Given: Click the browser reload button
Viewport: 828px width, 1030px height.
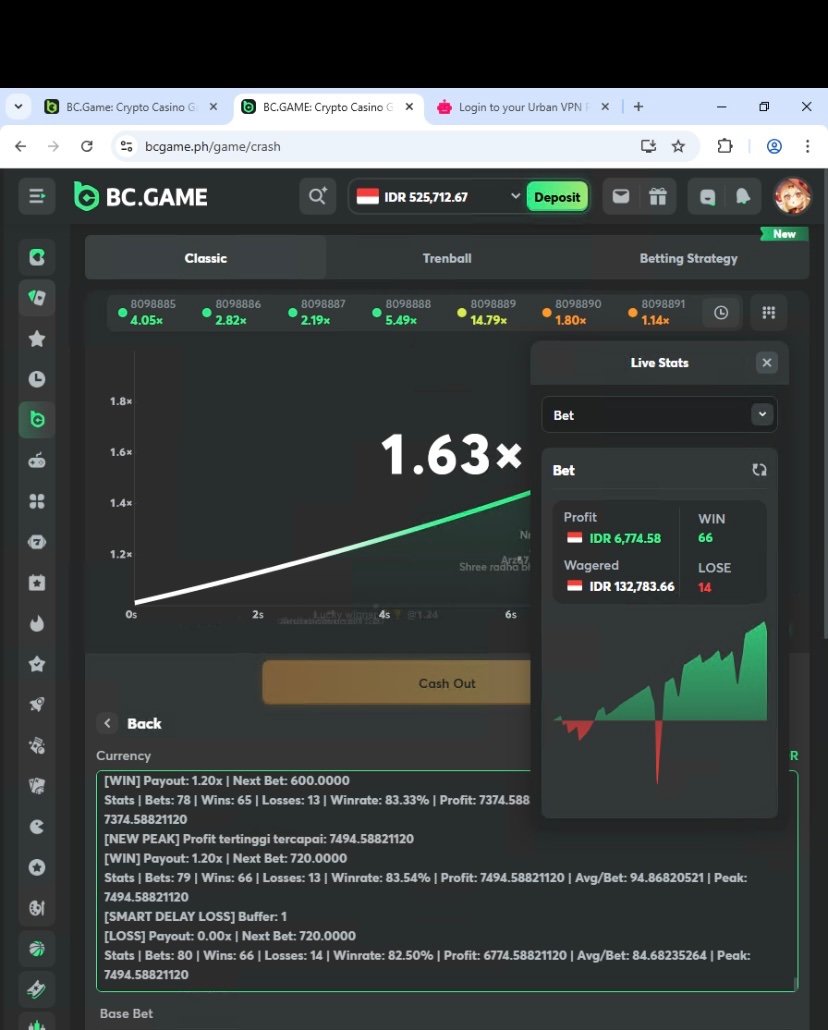Looking at the screenshot, I should 87,146.
